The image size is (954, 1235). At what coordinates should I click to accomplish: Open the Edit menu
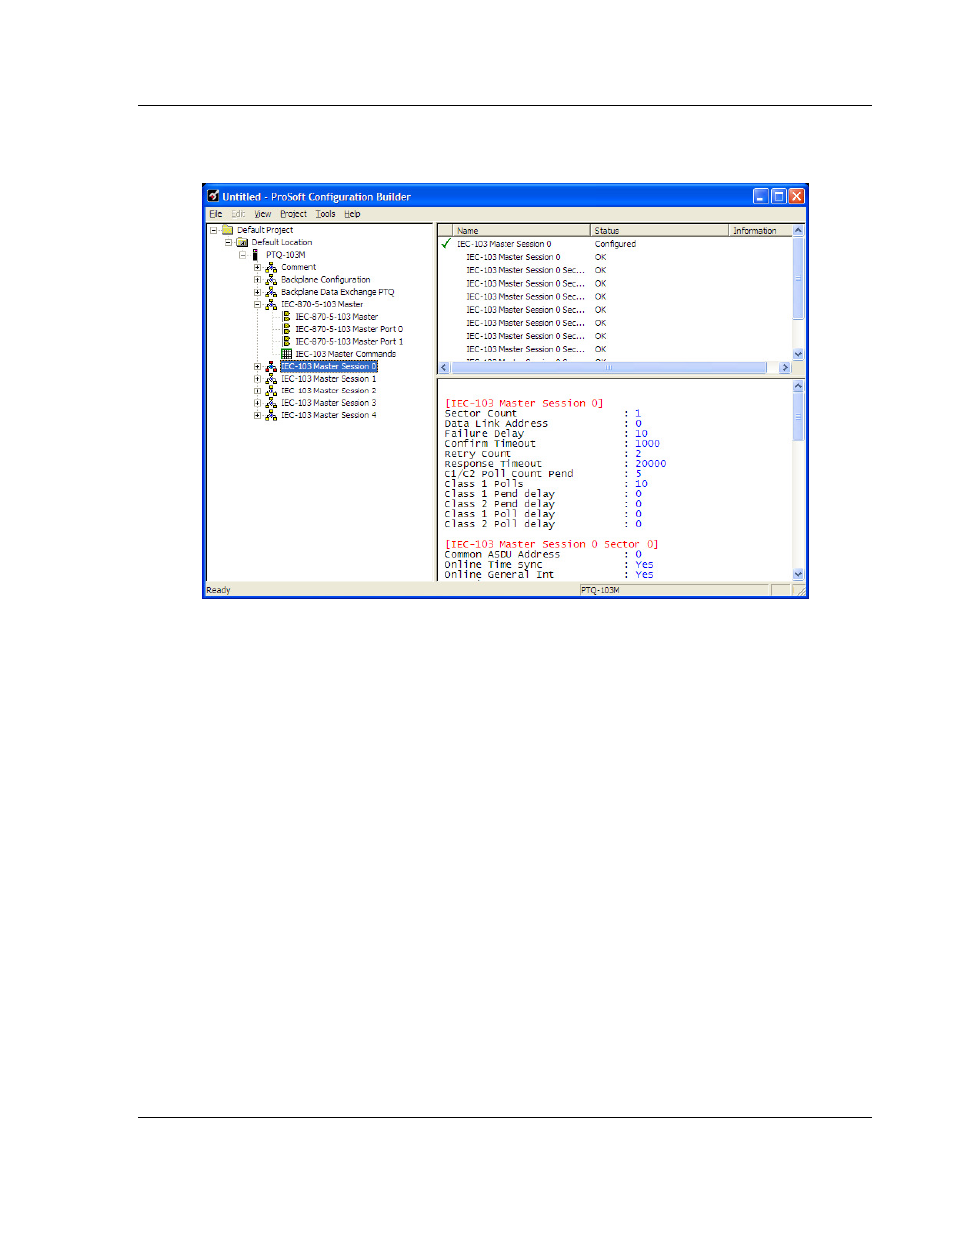(238, 214)
